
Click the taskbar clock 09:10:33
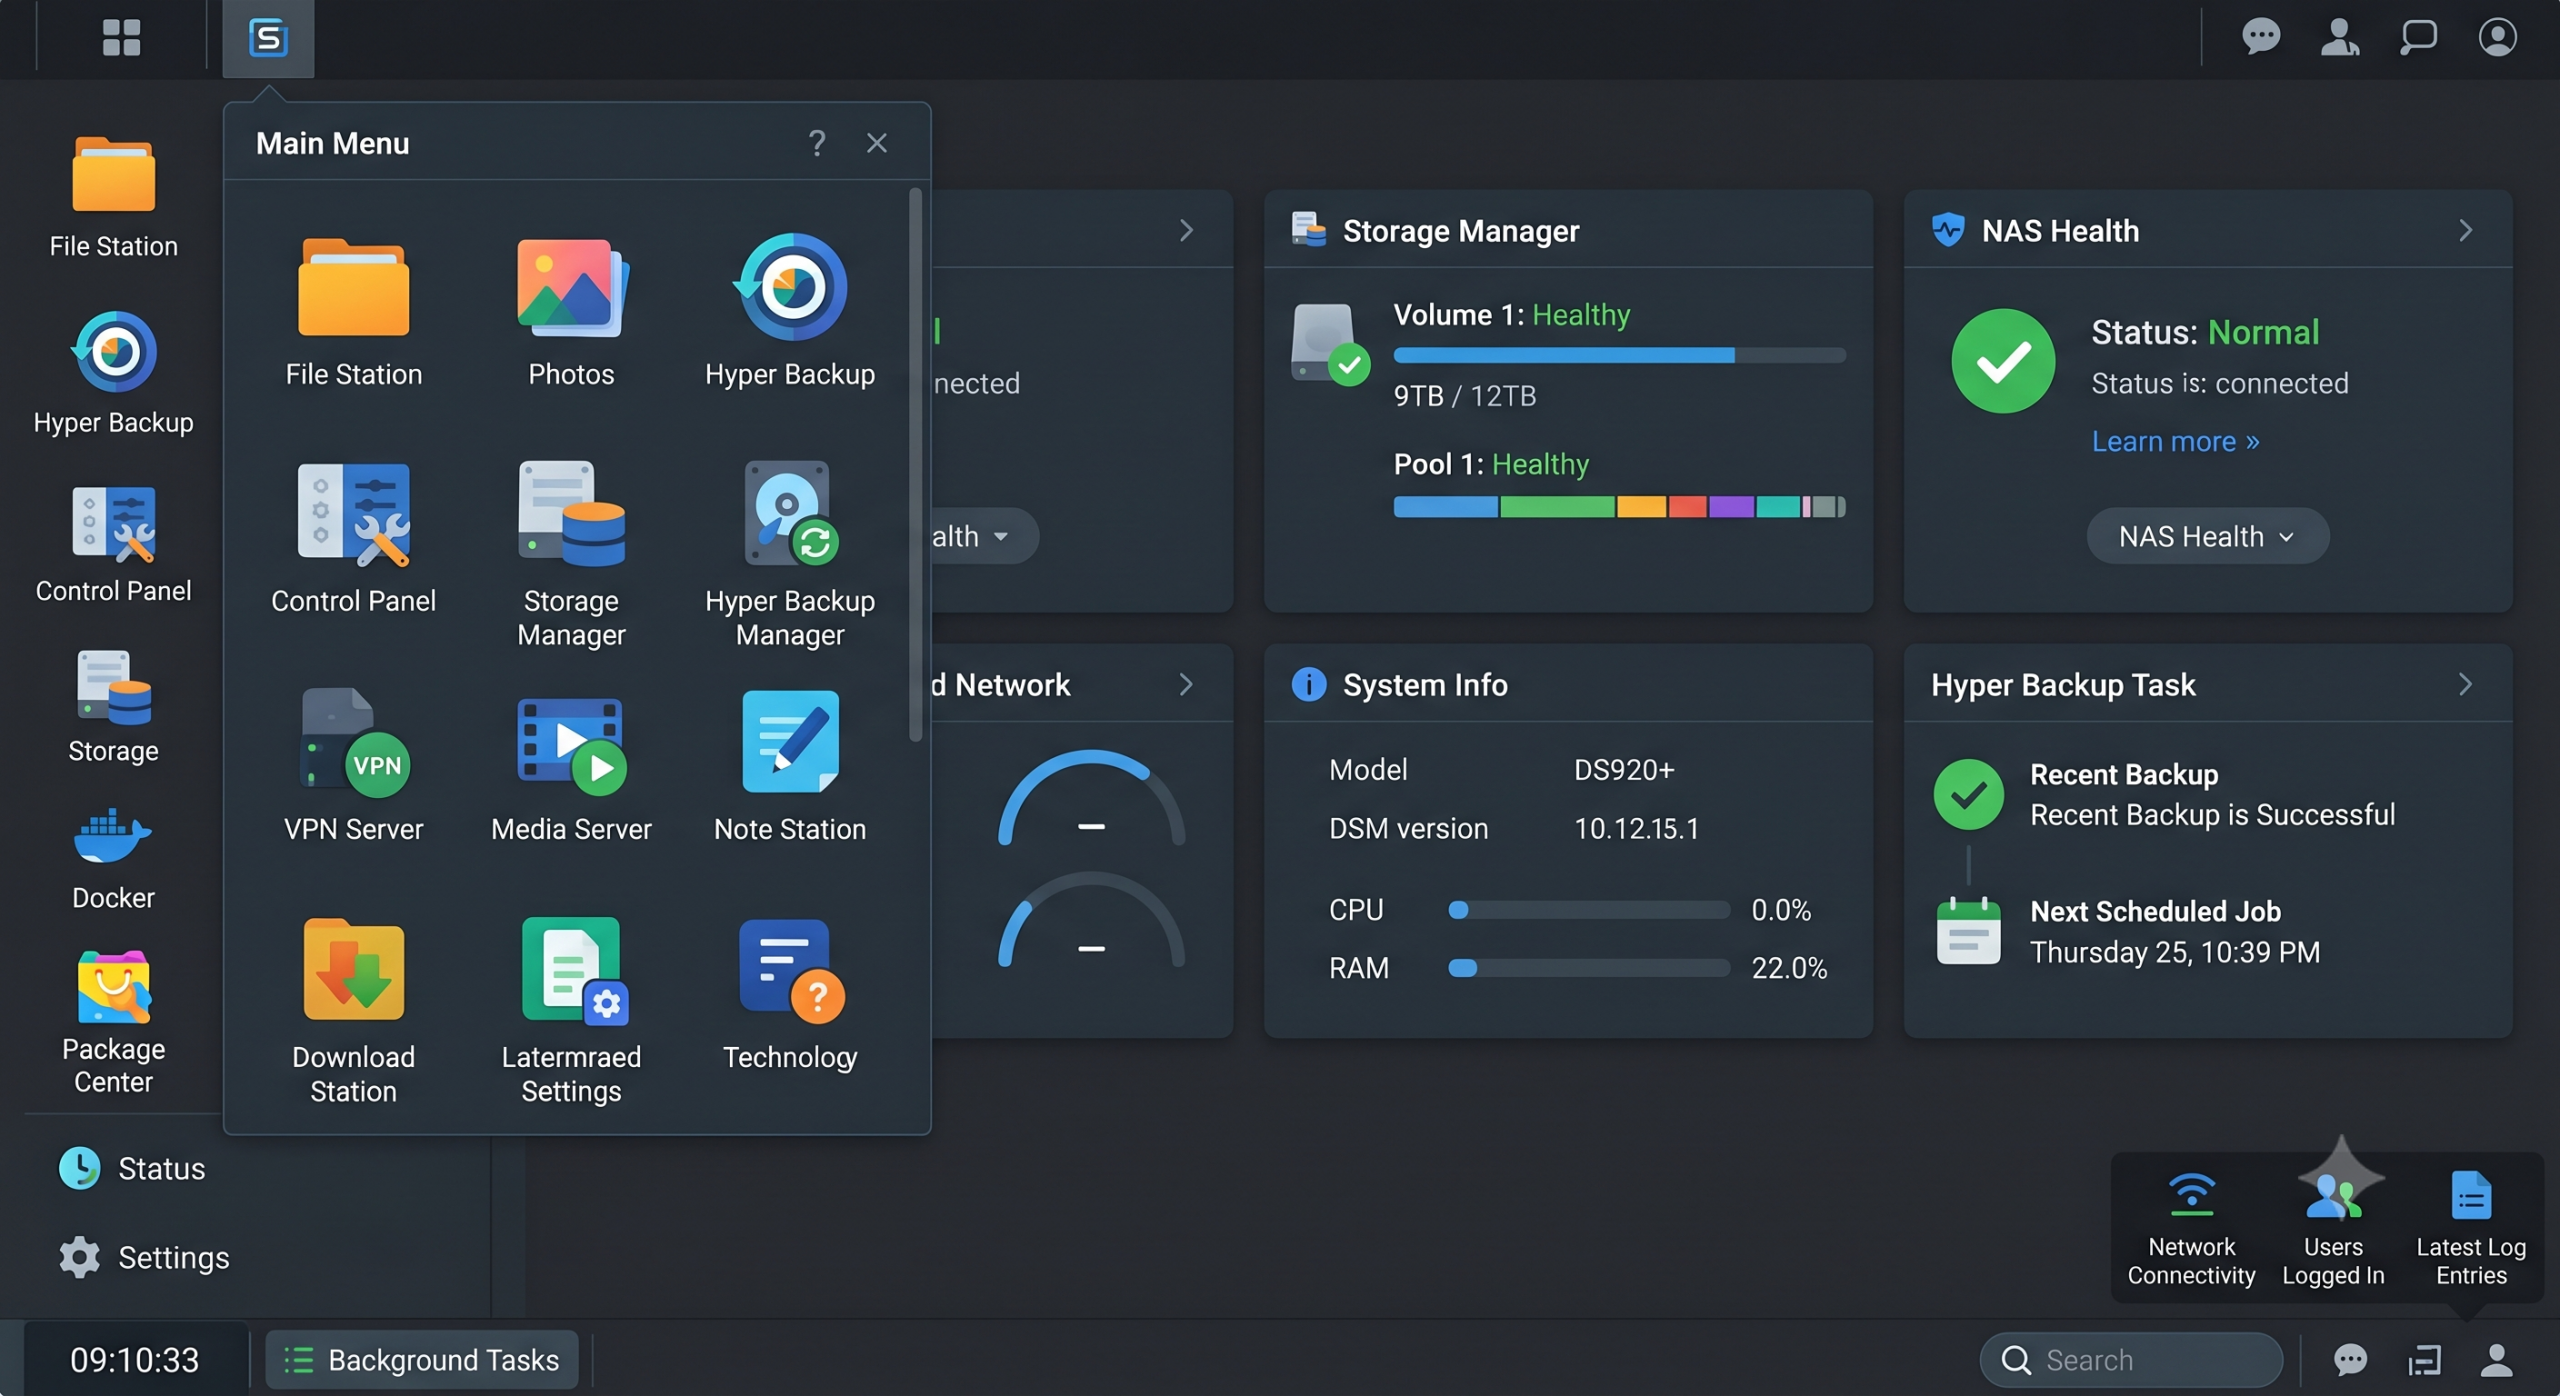pyautogui.click(x=134, y=1360)
